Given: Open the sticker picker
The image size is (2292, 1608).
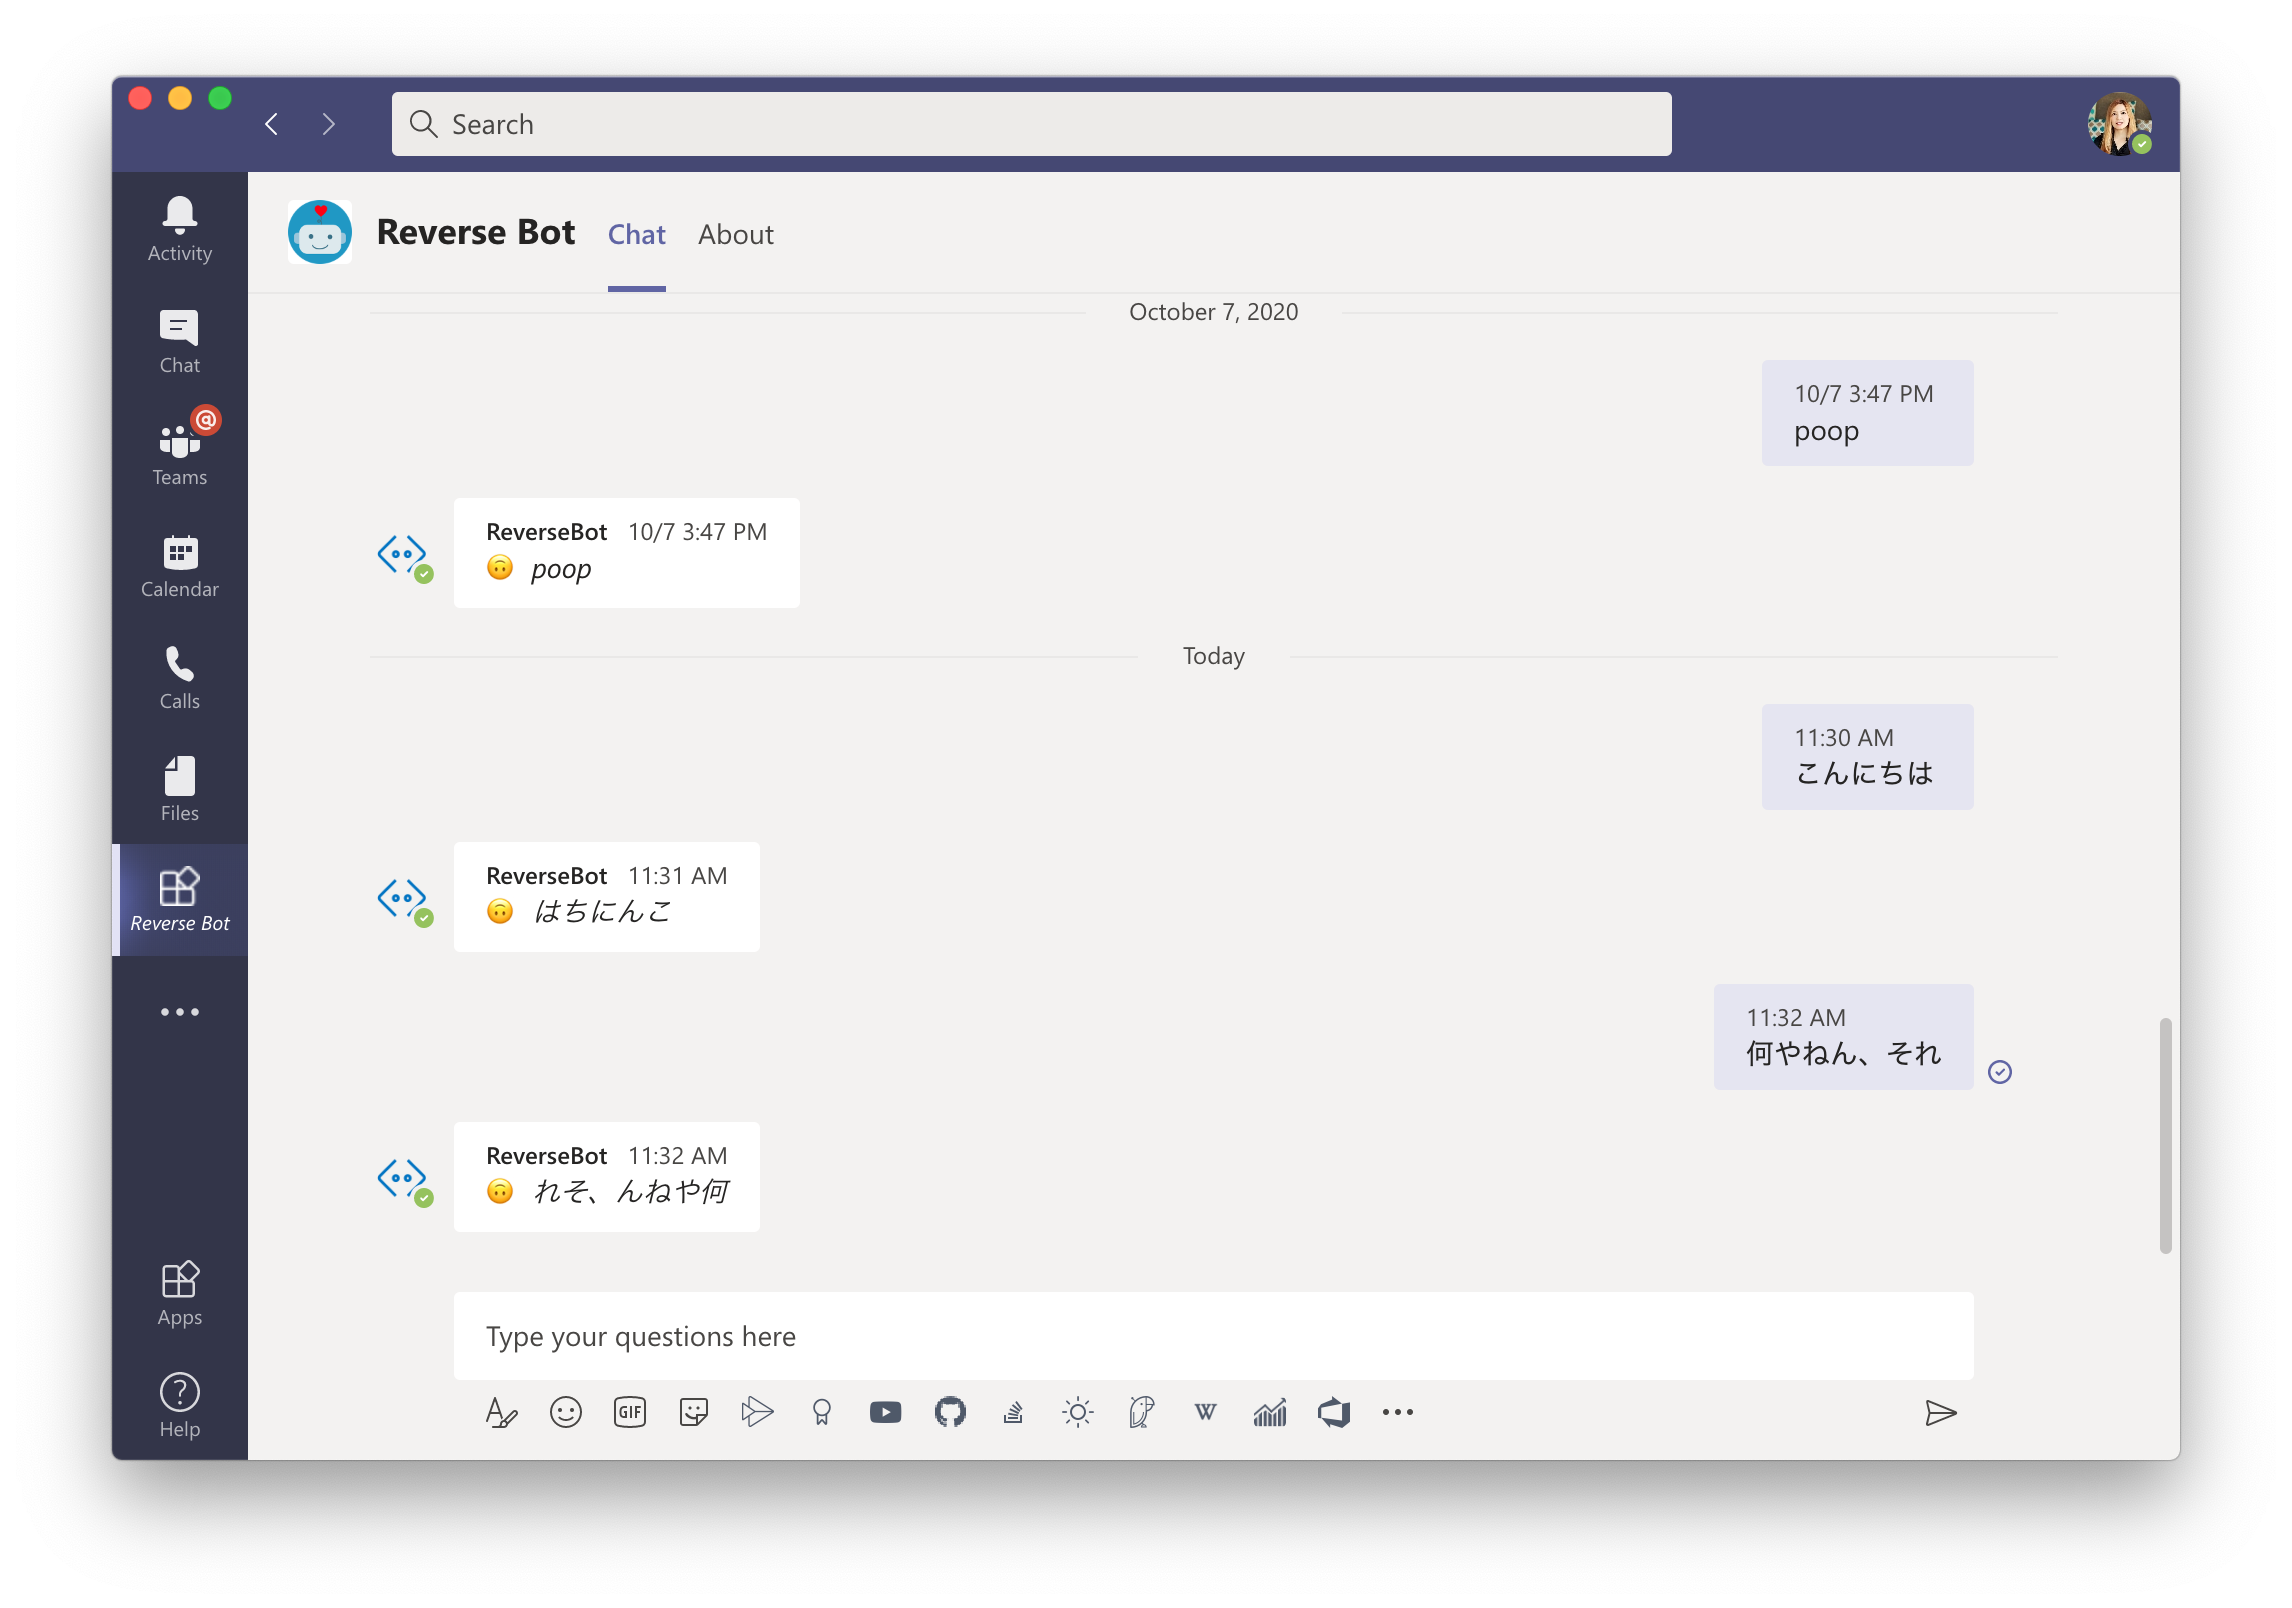Looking at the screenshot, I should click(693, 1412).
